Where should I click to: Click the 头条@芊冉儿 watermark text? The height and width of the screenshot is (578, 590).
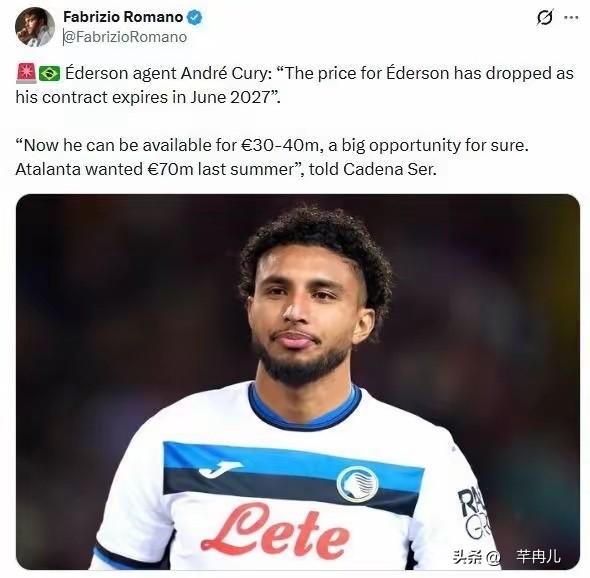tap(506, 556)
